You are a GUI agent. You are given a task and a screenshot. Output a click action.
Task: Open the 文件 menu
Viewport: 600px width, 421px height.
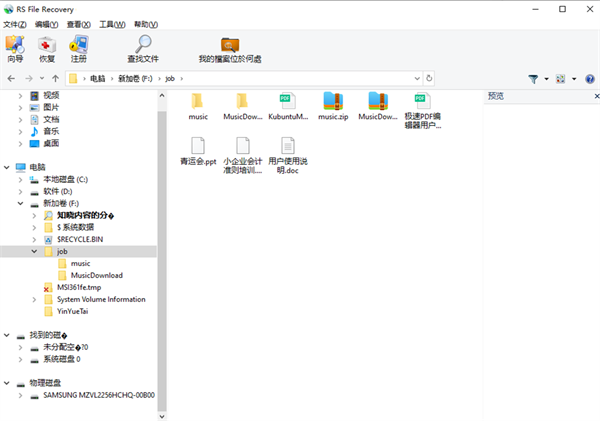coord(15,24)
